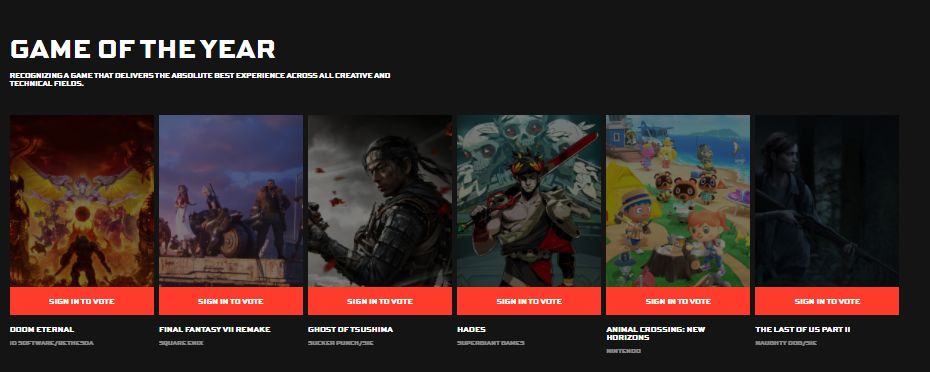Vote sign-in button for Ghost of Tsushima
Screen dimensions: 930x372
pyautogui.click(x=380, y=301)
